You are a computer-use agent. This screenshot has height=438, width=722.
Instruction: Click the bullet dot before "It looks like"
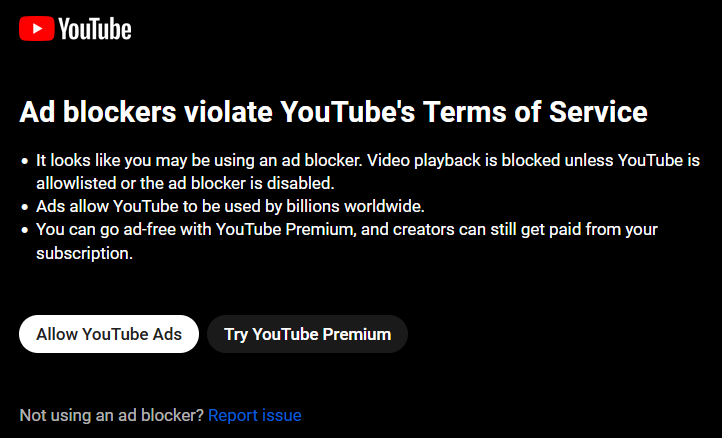tap(25, 161)
